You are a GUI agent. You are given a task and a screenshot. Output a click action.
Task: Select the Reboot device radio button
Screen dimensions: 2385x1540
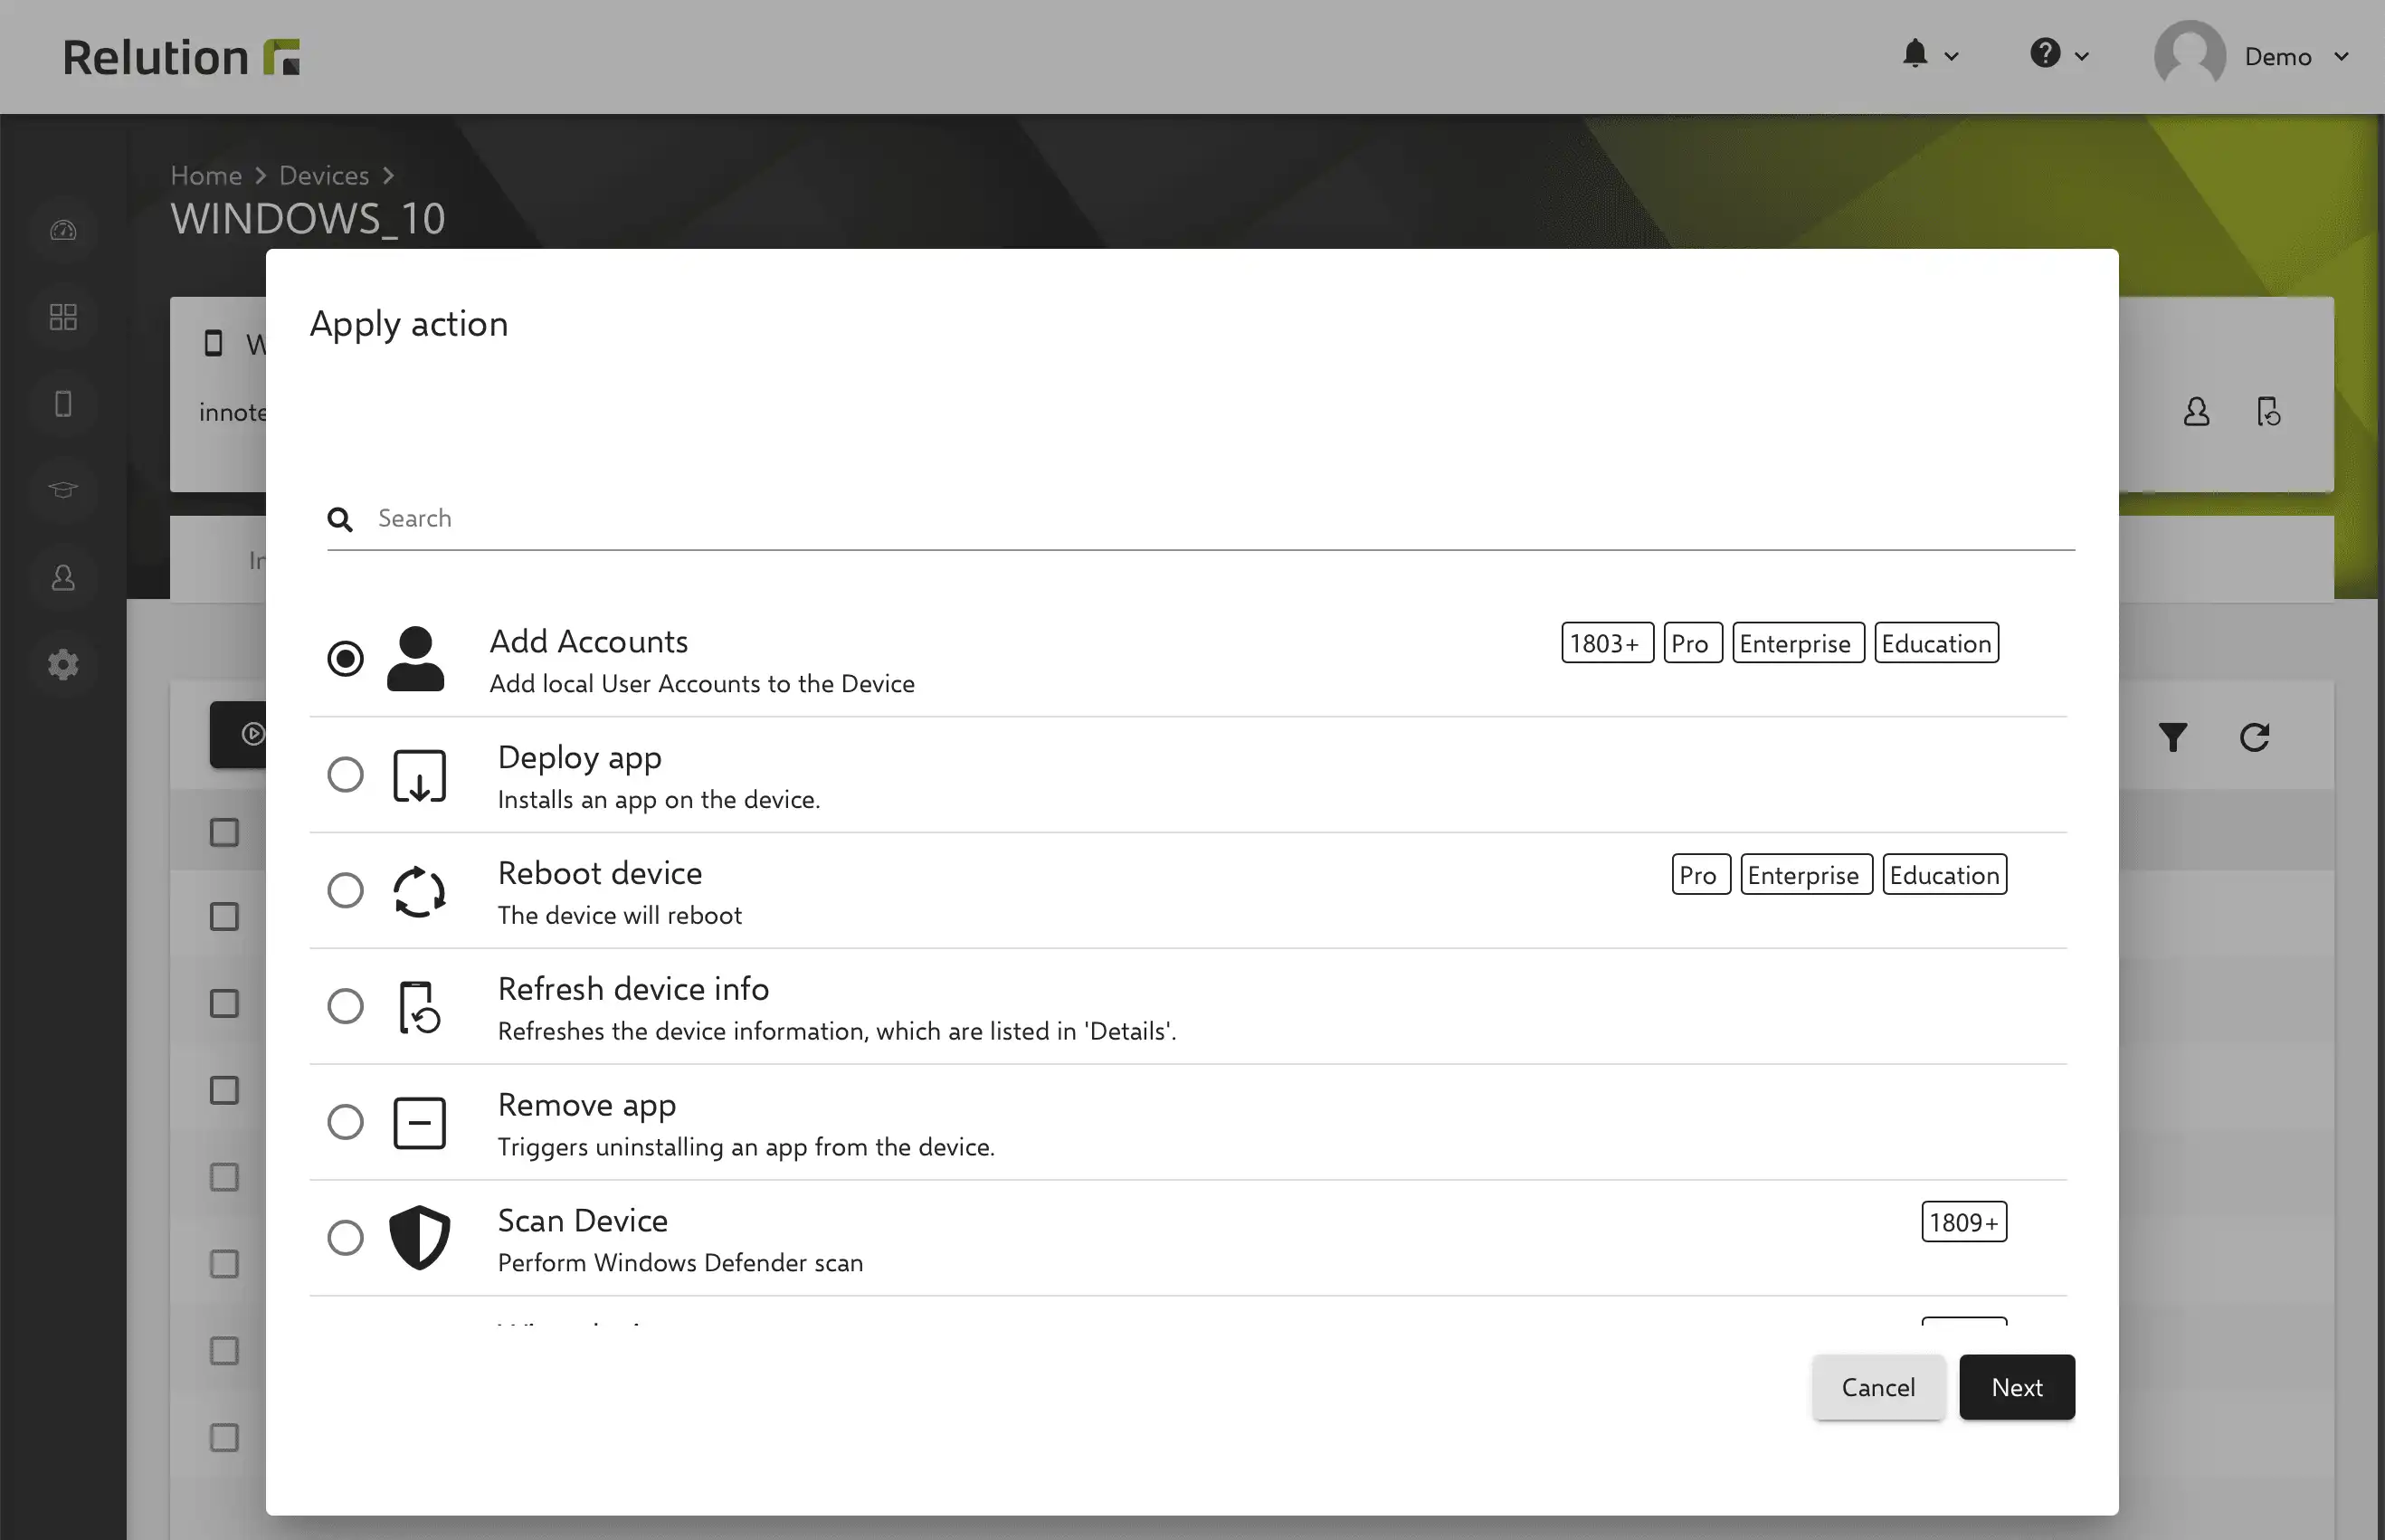coord(345,890)
